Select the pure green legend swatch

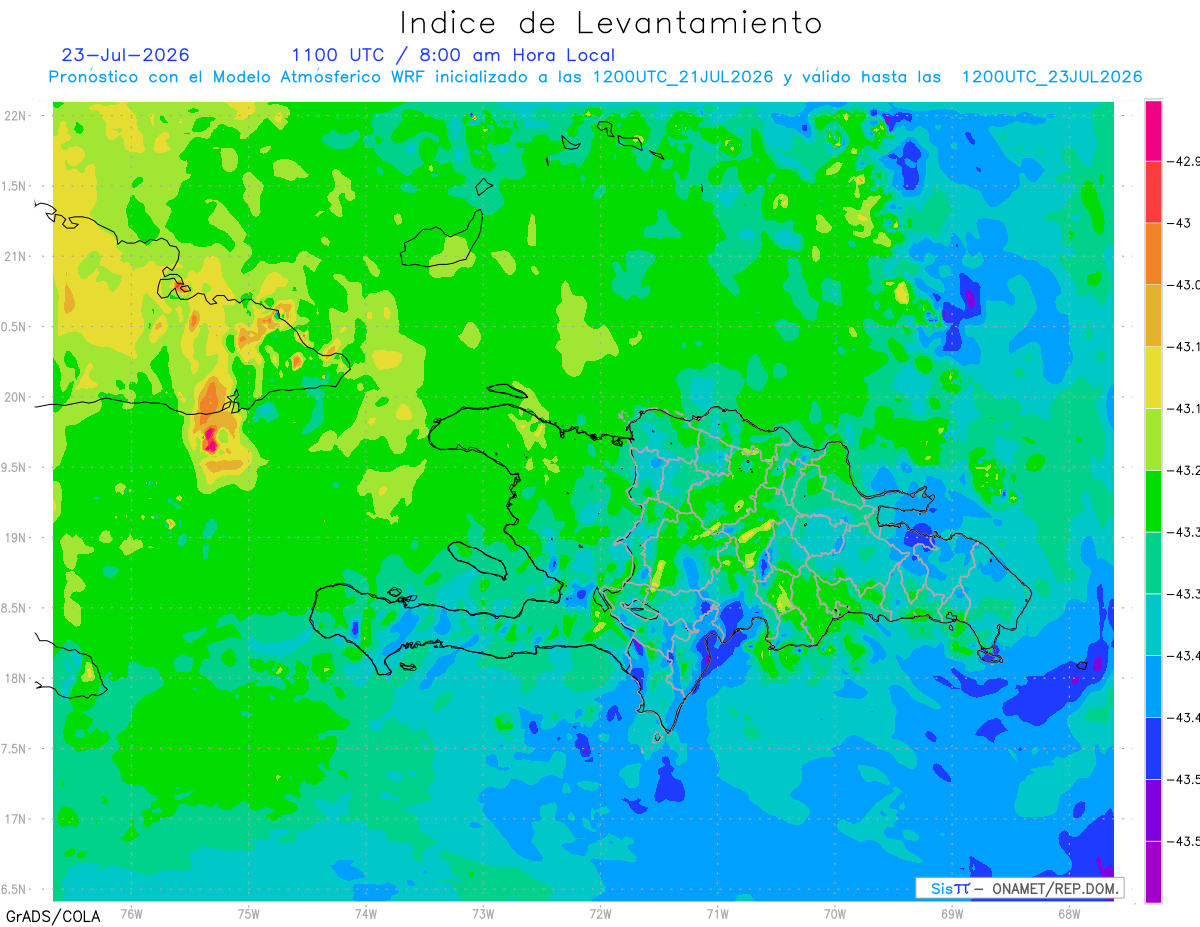(1153, 500)
